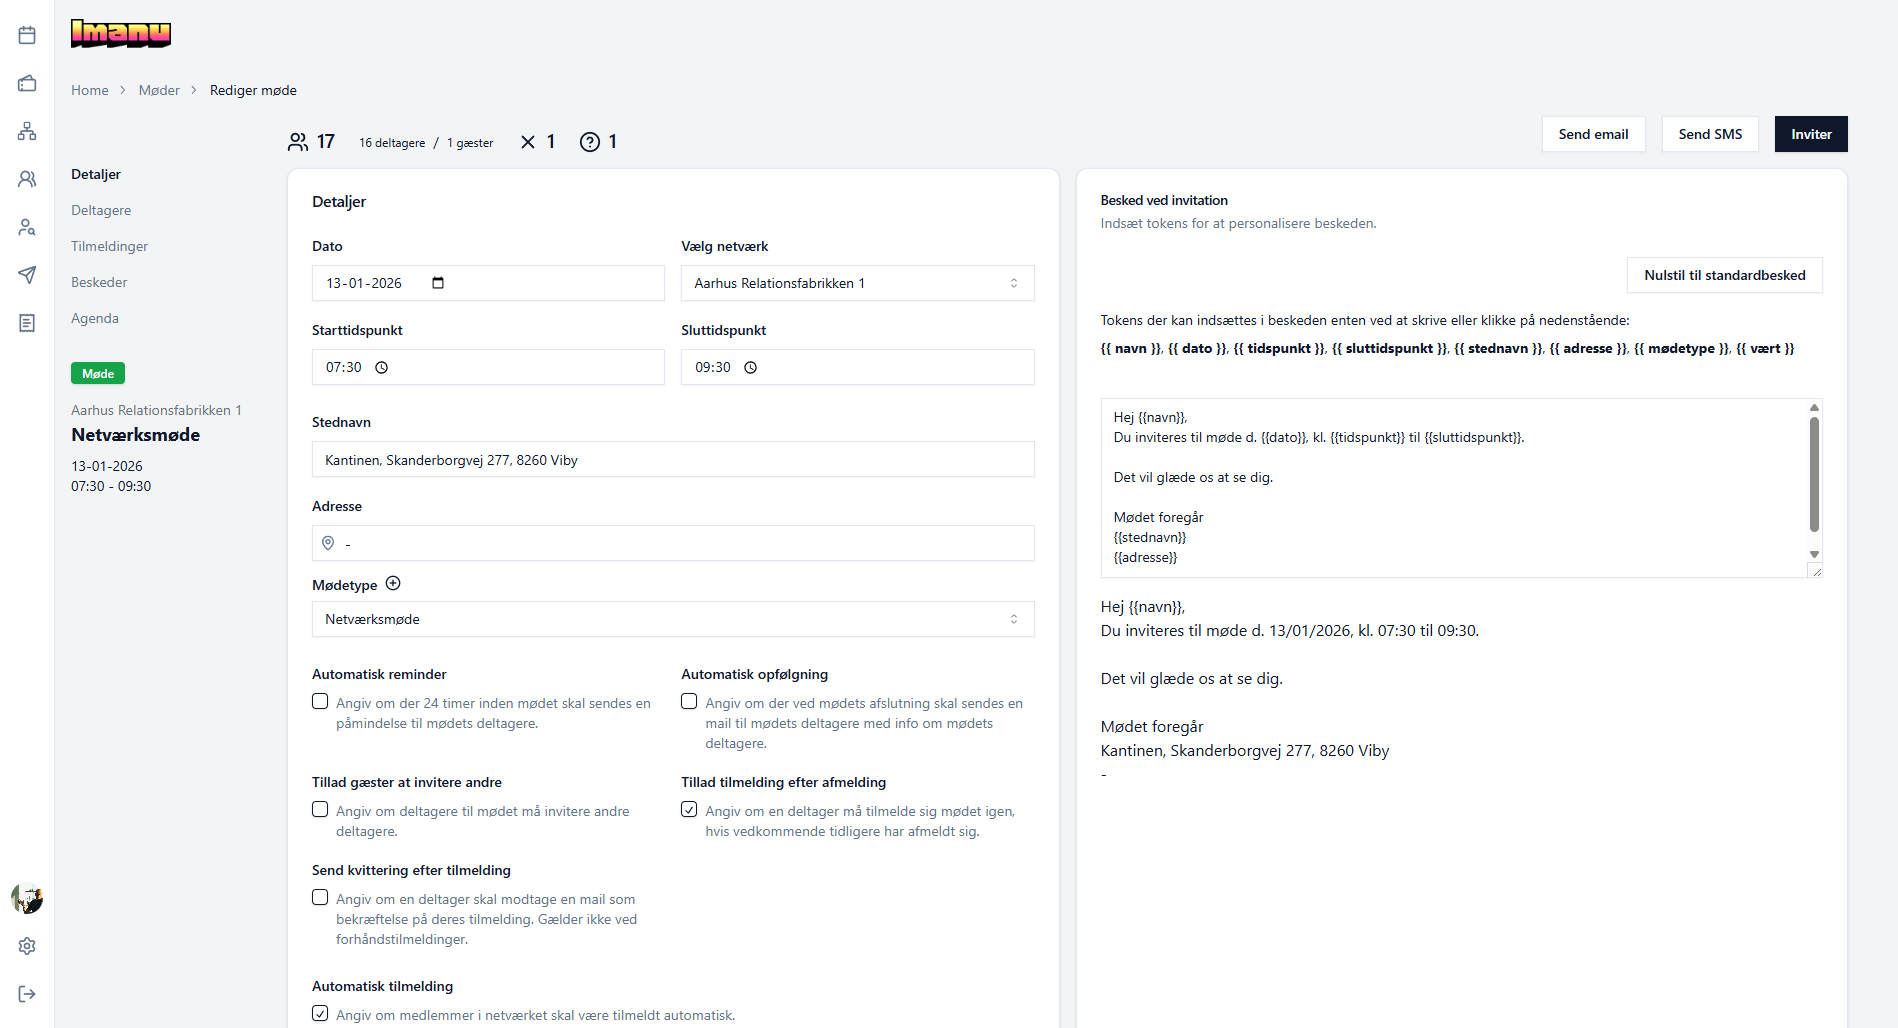The image size is (1898, 1028).
Task: Open the Vælg netværk dropdown
Action: pos(857,283)
